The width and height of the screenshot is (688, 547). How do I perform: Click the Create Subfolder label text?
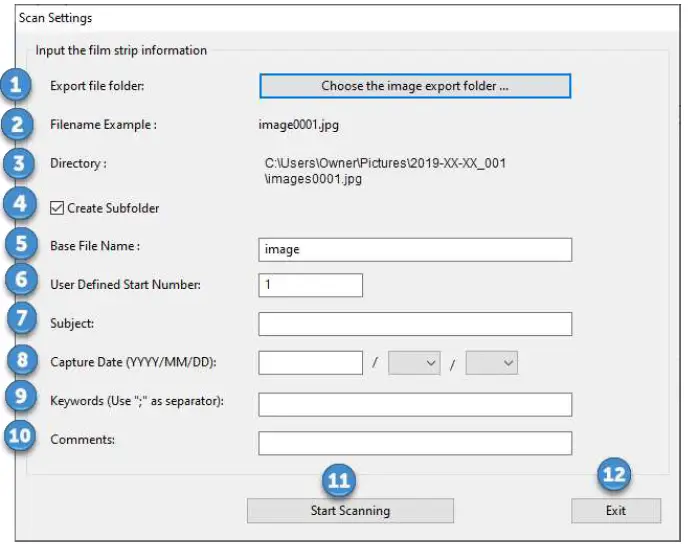click(113, 208)
